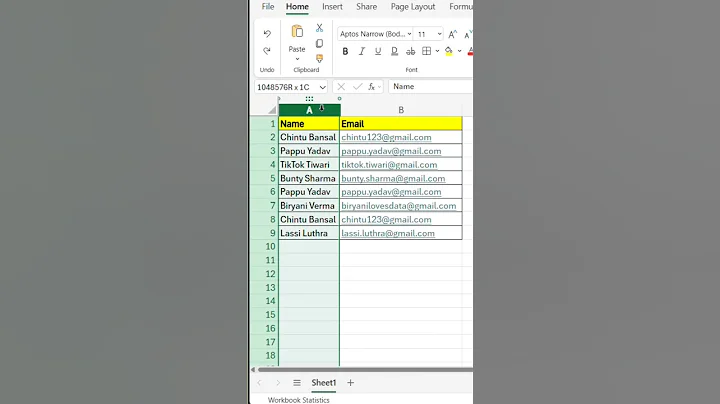
Task: Increase font size with the larger A icon
Action: click(x=453, y=34)
